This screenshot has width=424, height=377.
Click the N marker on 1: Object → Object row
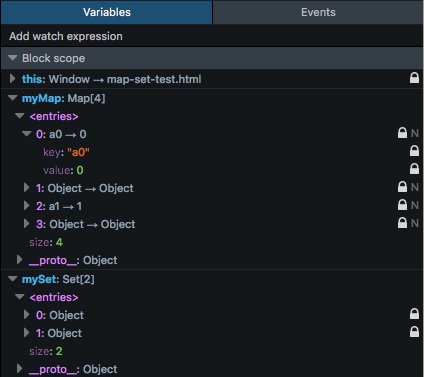point(415,187)
